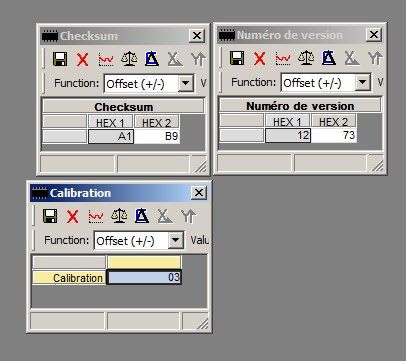Click grayed Y-axis icon in Calibration window
Screen dimensions: 406x361
click(x=188, y=216)
